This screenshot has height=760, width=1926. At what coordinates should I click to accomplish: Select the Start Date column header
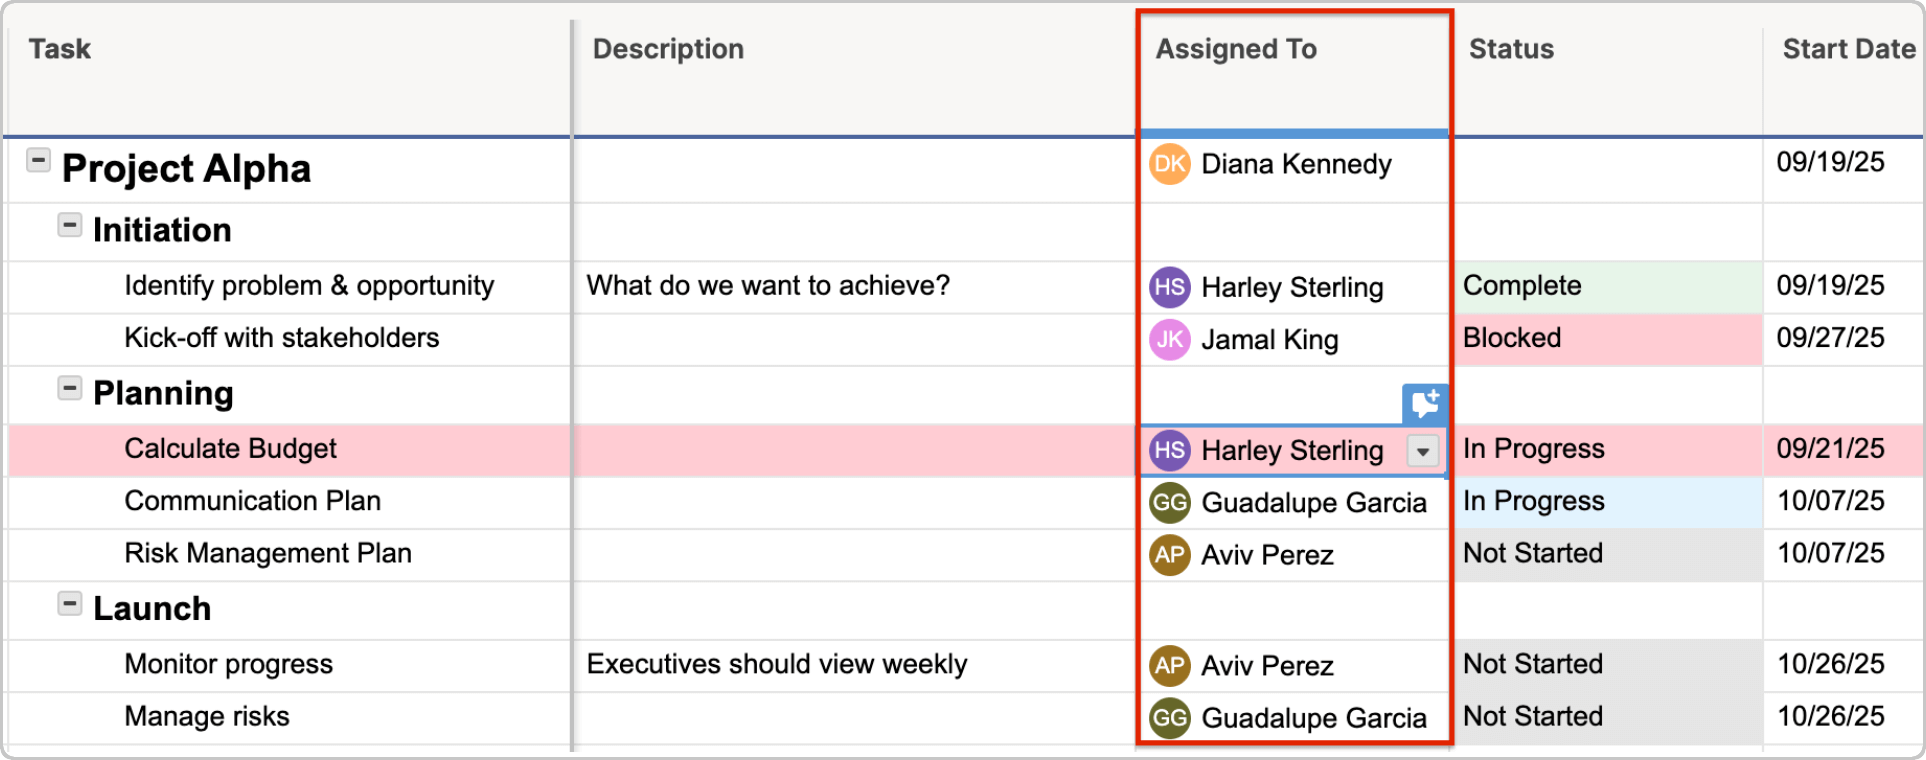point(1848,49)
